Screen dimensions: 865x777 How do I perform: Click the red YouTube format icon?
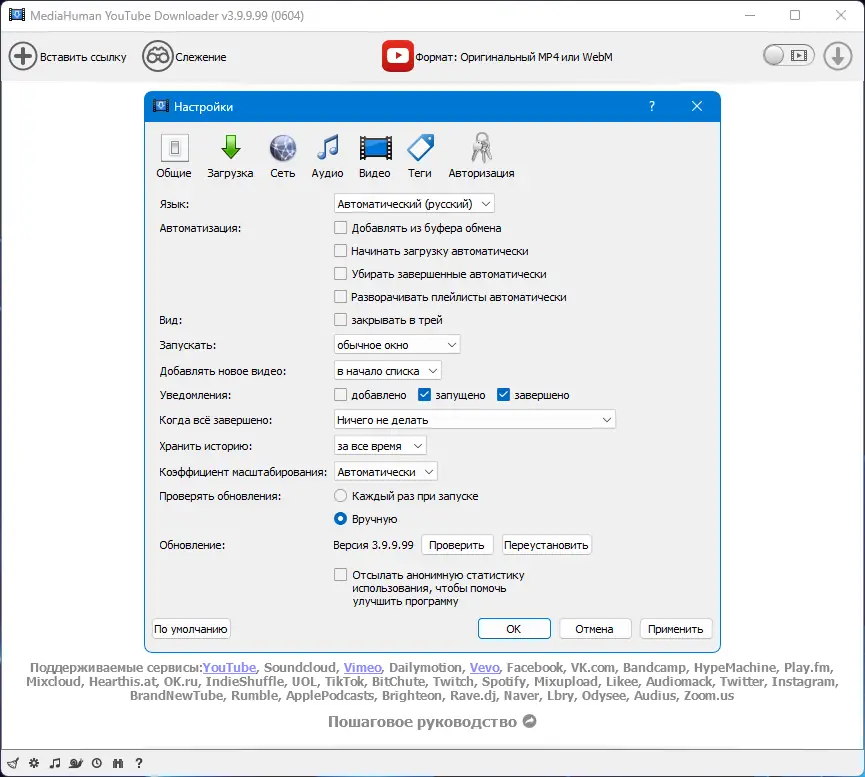point(397,56)
